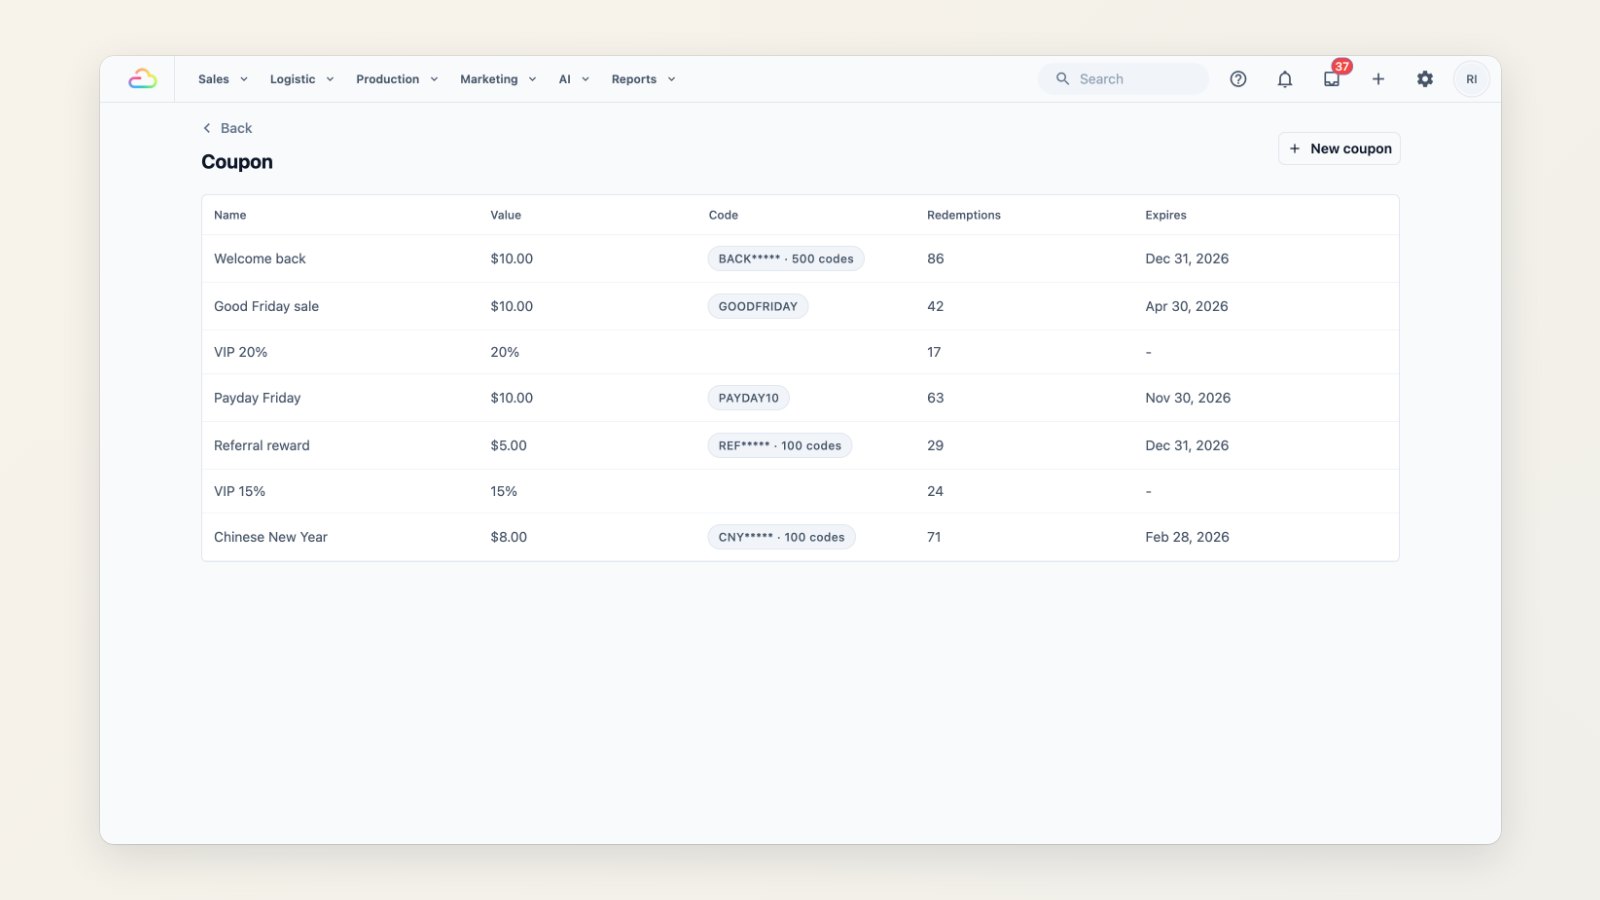Go back using the Back link
The width and height of the screenshot is (1600, 900).
point(227,128)
